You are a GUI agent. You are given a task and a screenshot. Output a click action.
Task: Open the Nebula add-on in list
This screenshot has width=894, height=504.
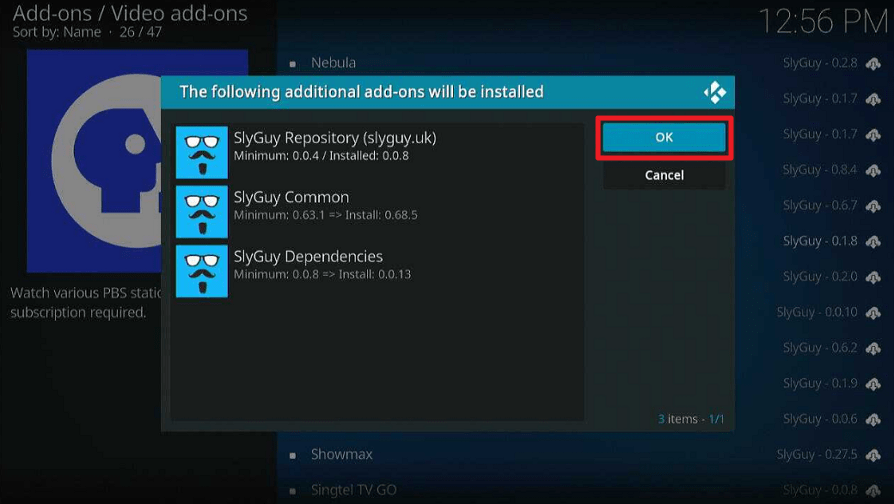click(x=334, y=63)
